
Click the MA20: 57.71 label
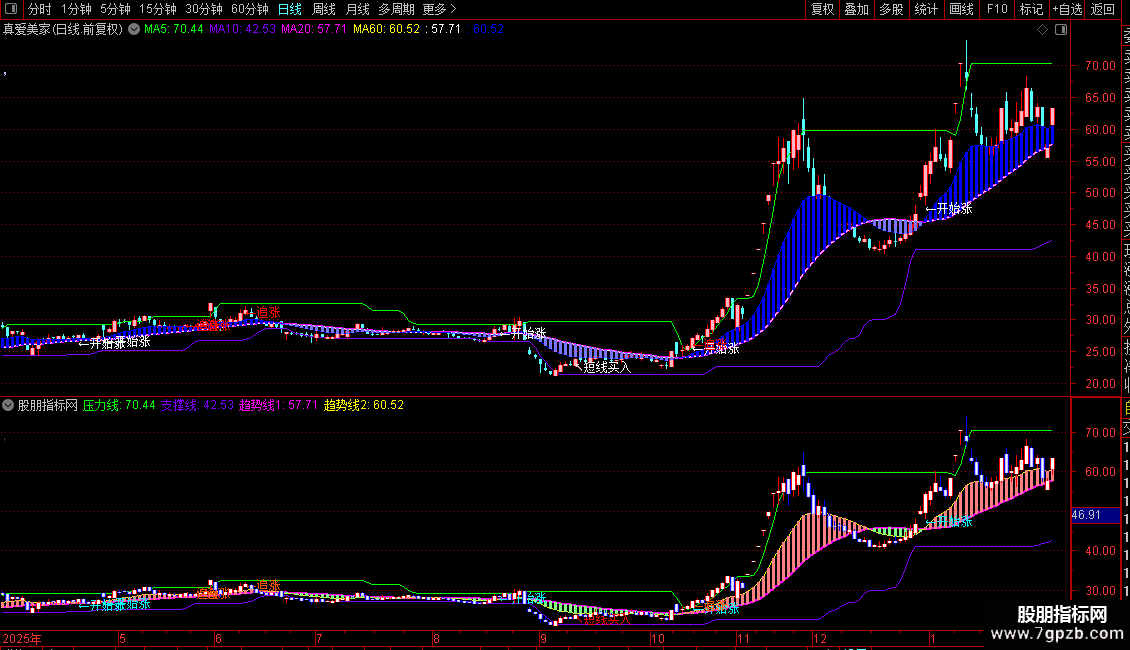[313, 29]
